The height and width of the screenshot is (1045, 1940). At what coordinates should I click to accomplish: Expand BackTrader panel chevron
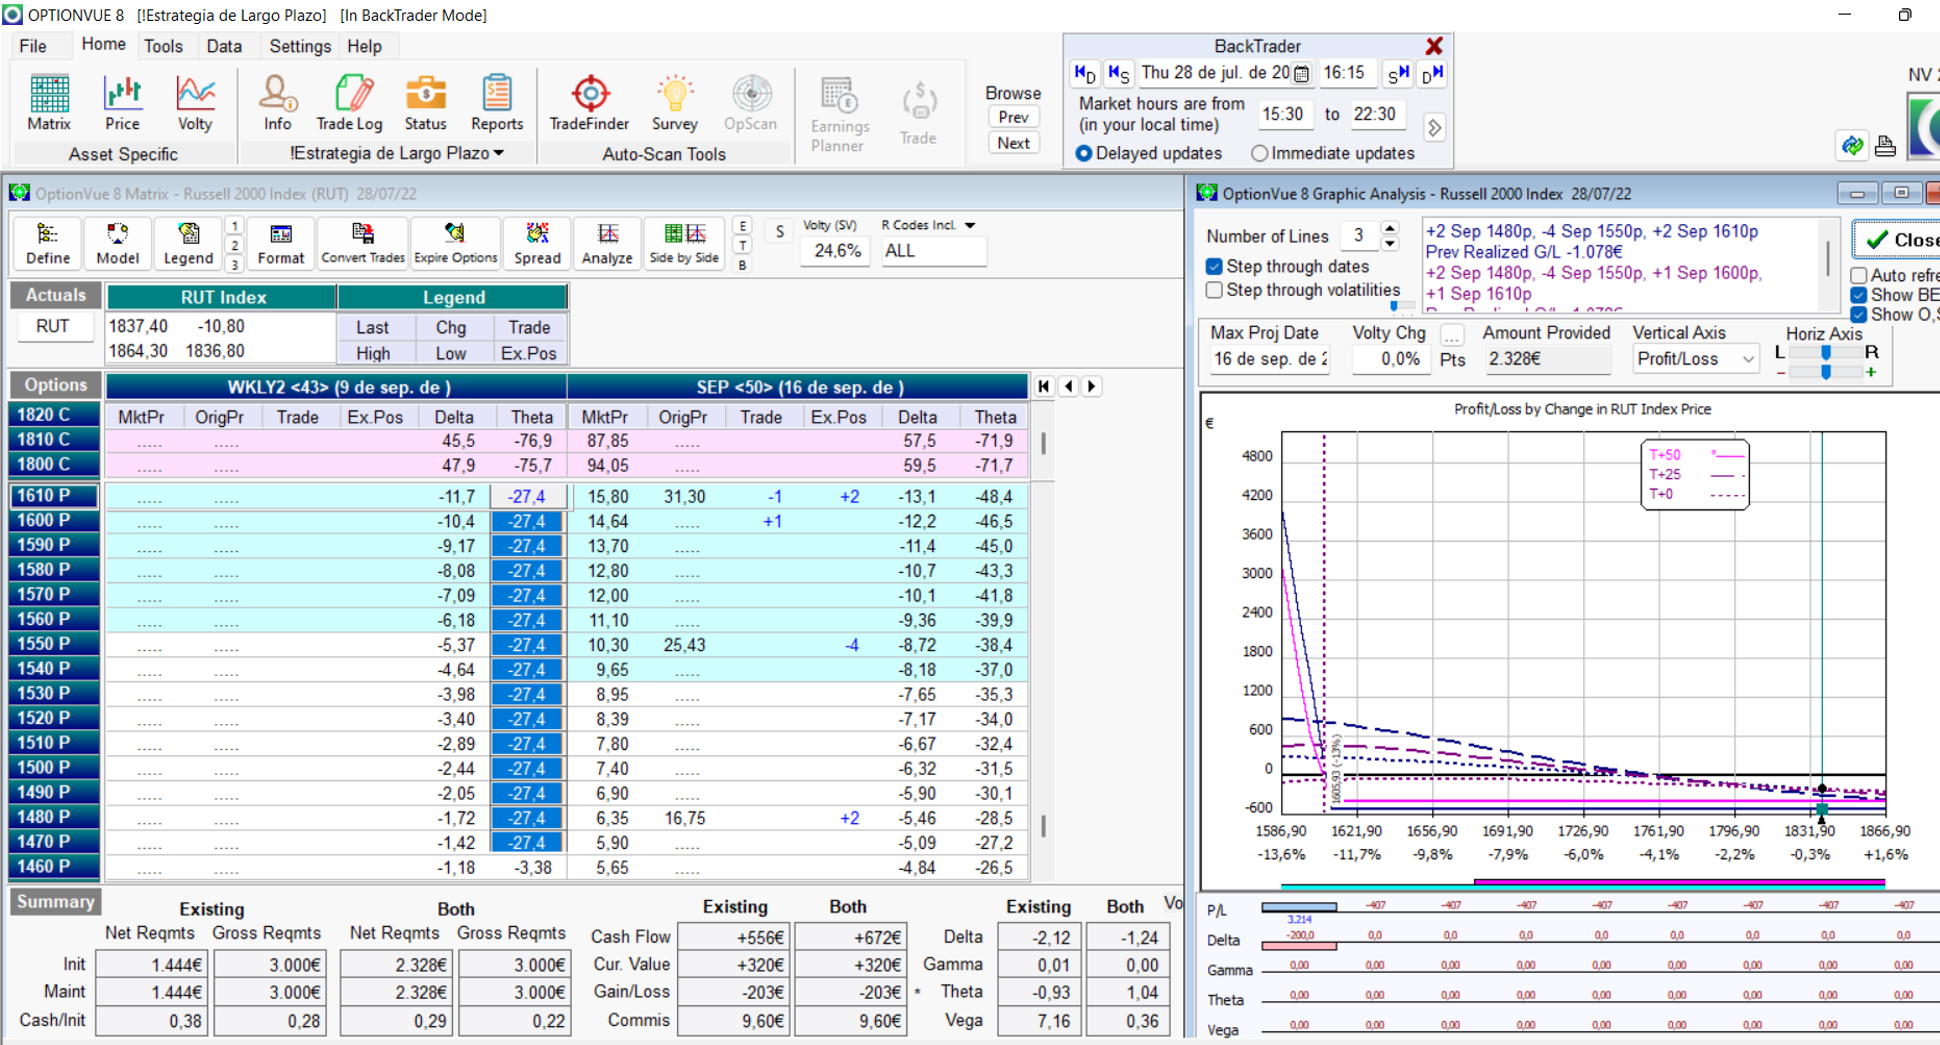[x=1434, y=128]
